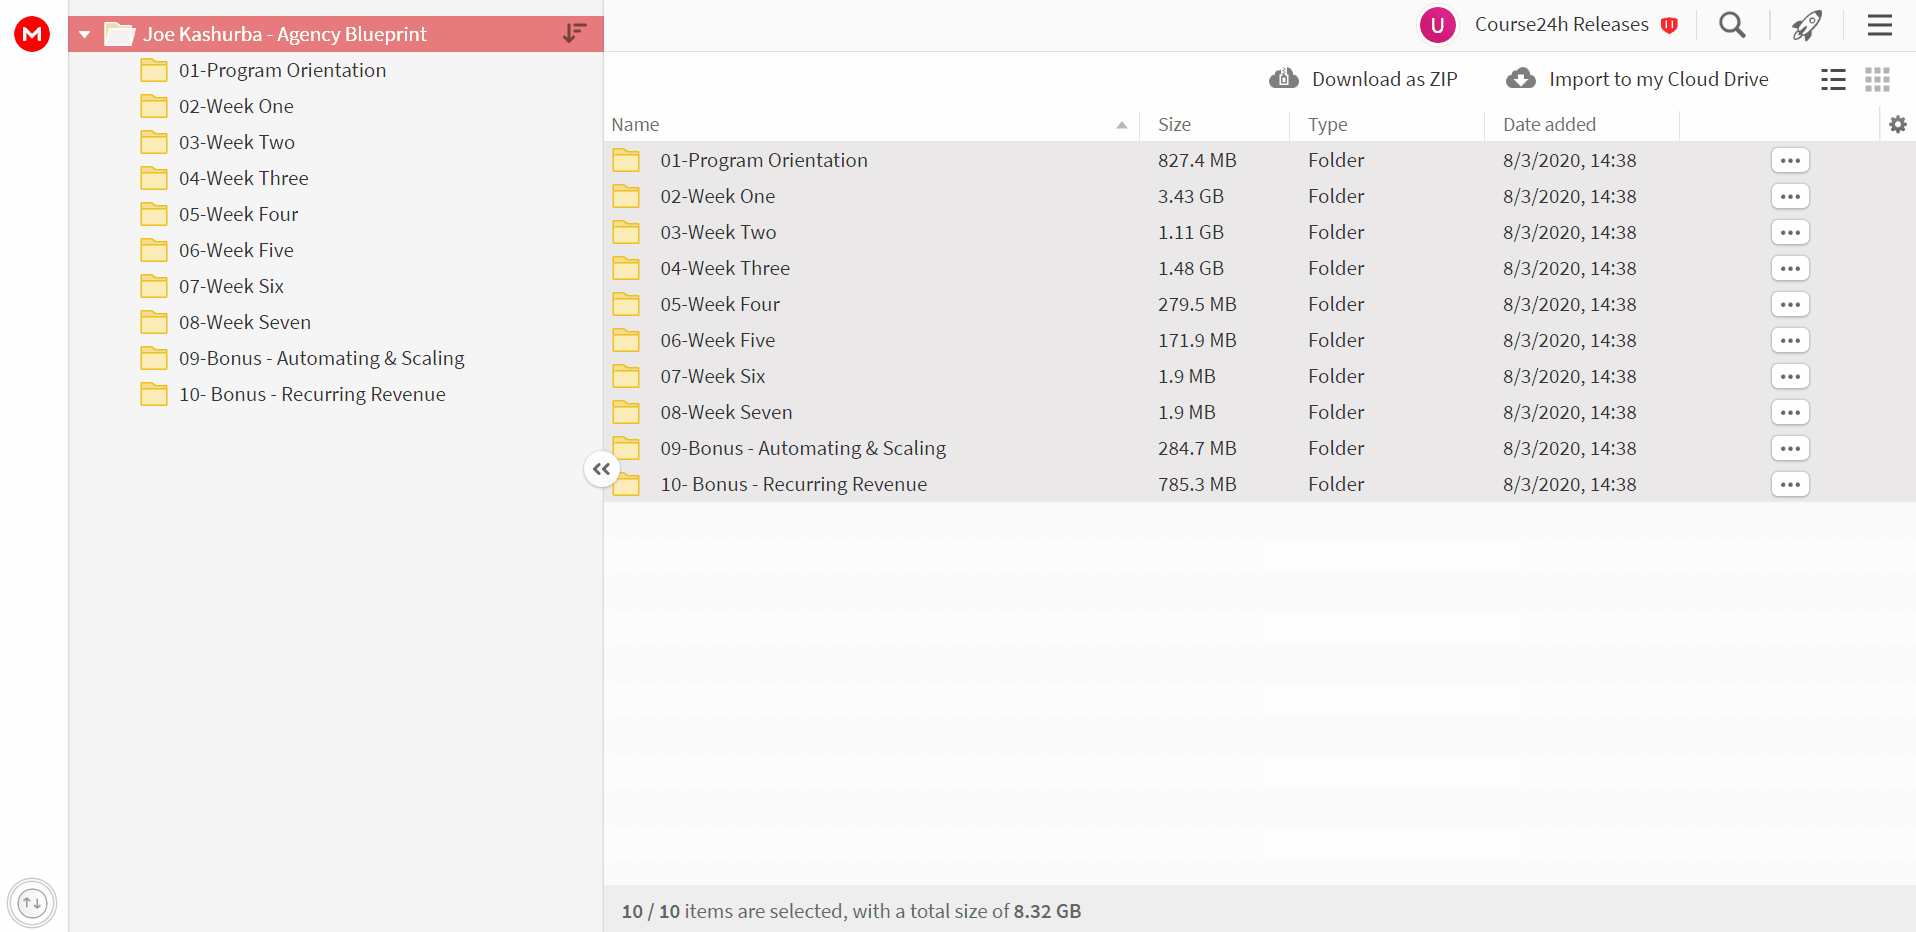Click the MEGA logo icon
This screenshot has height=932, width=1916.
click(32, 34)
